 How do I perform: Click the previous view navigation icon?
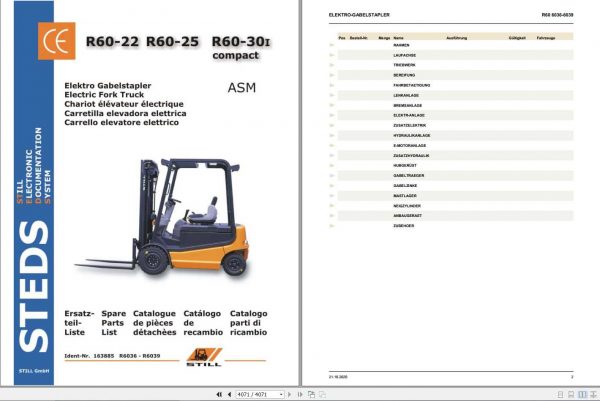click(x=311, y=394)
